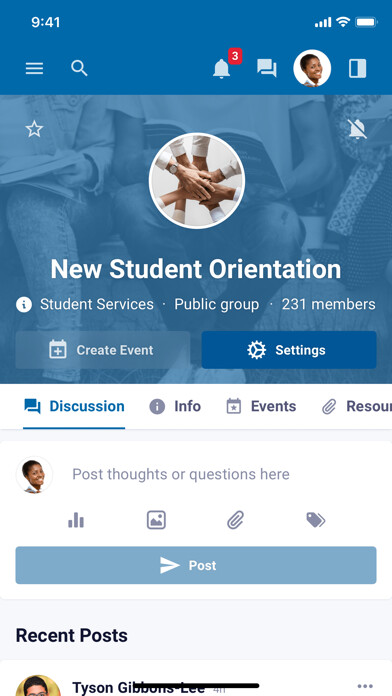Screen dimensions: 392x696
Task: Show group details via info circle icon
Action: tap(24, 304)
